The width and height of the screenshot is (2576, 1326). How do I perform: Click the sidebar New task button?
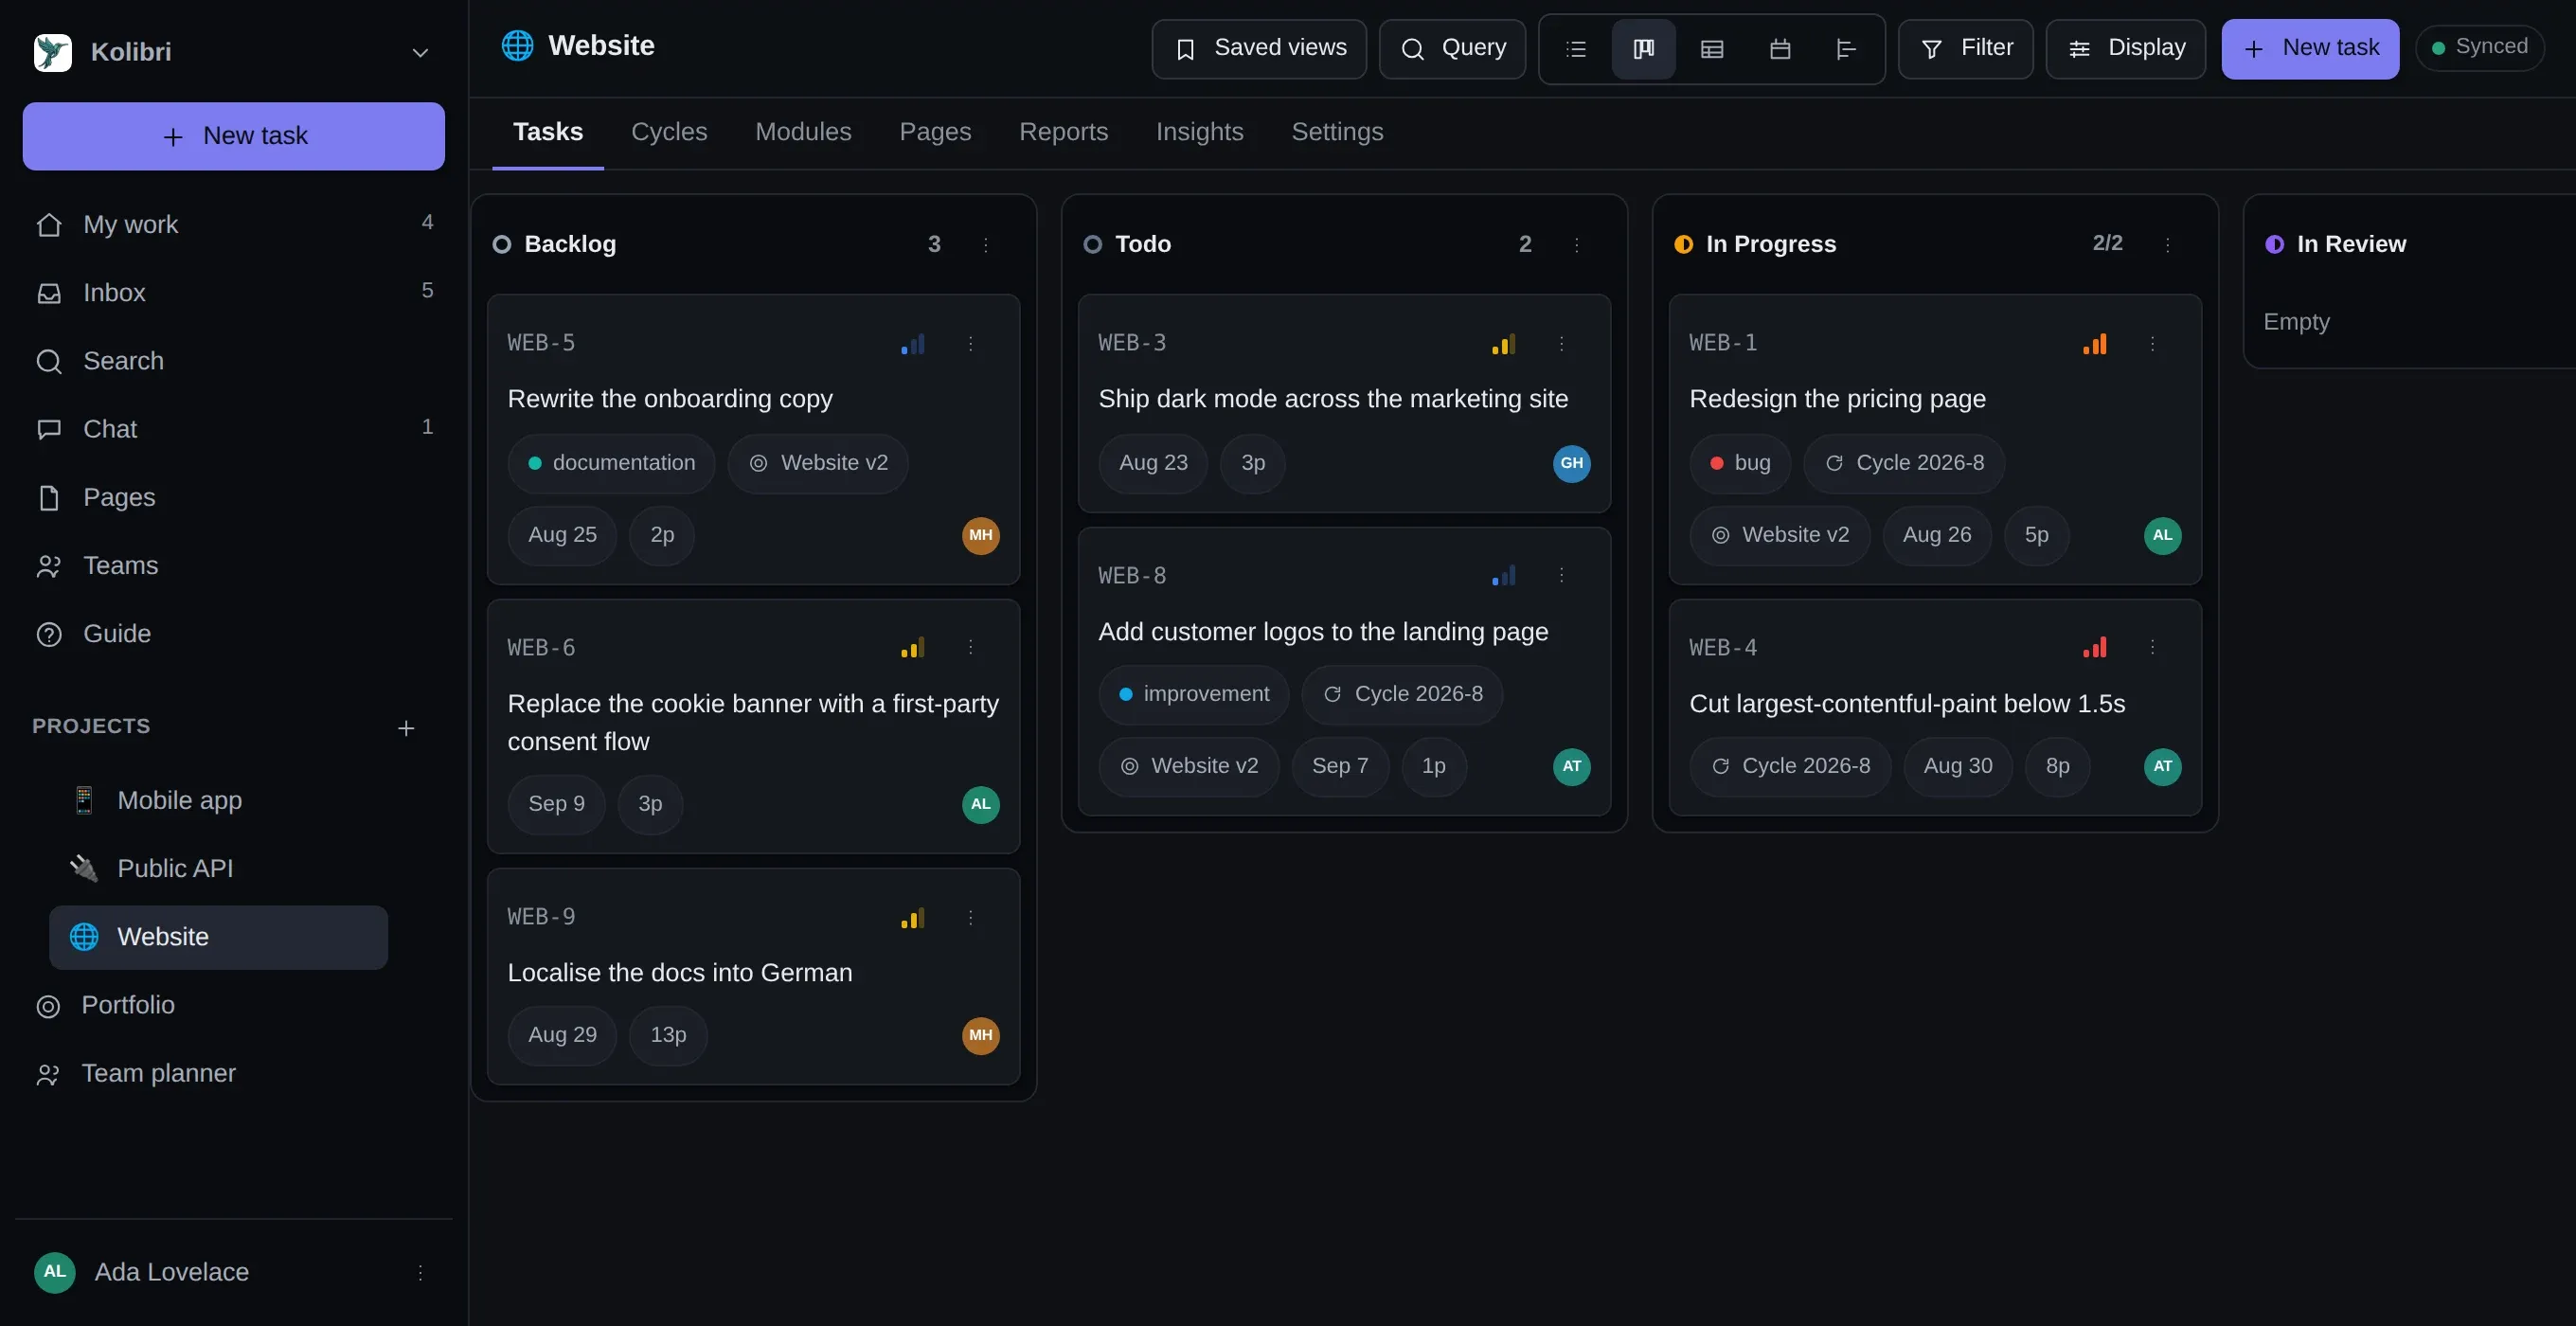(x=234, y=136)
